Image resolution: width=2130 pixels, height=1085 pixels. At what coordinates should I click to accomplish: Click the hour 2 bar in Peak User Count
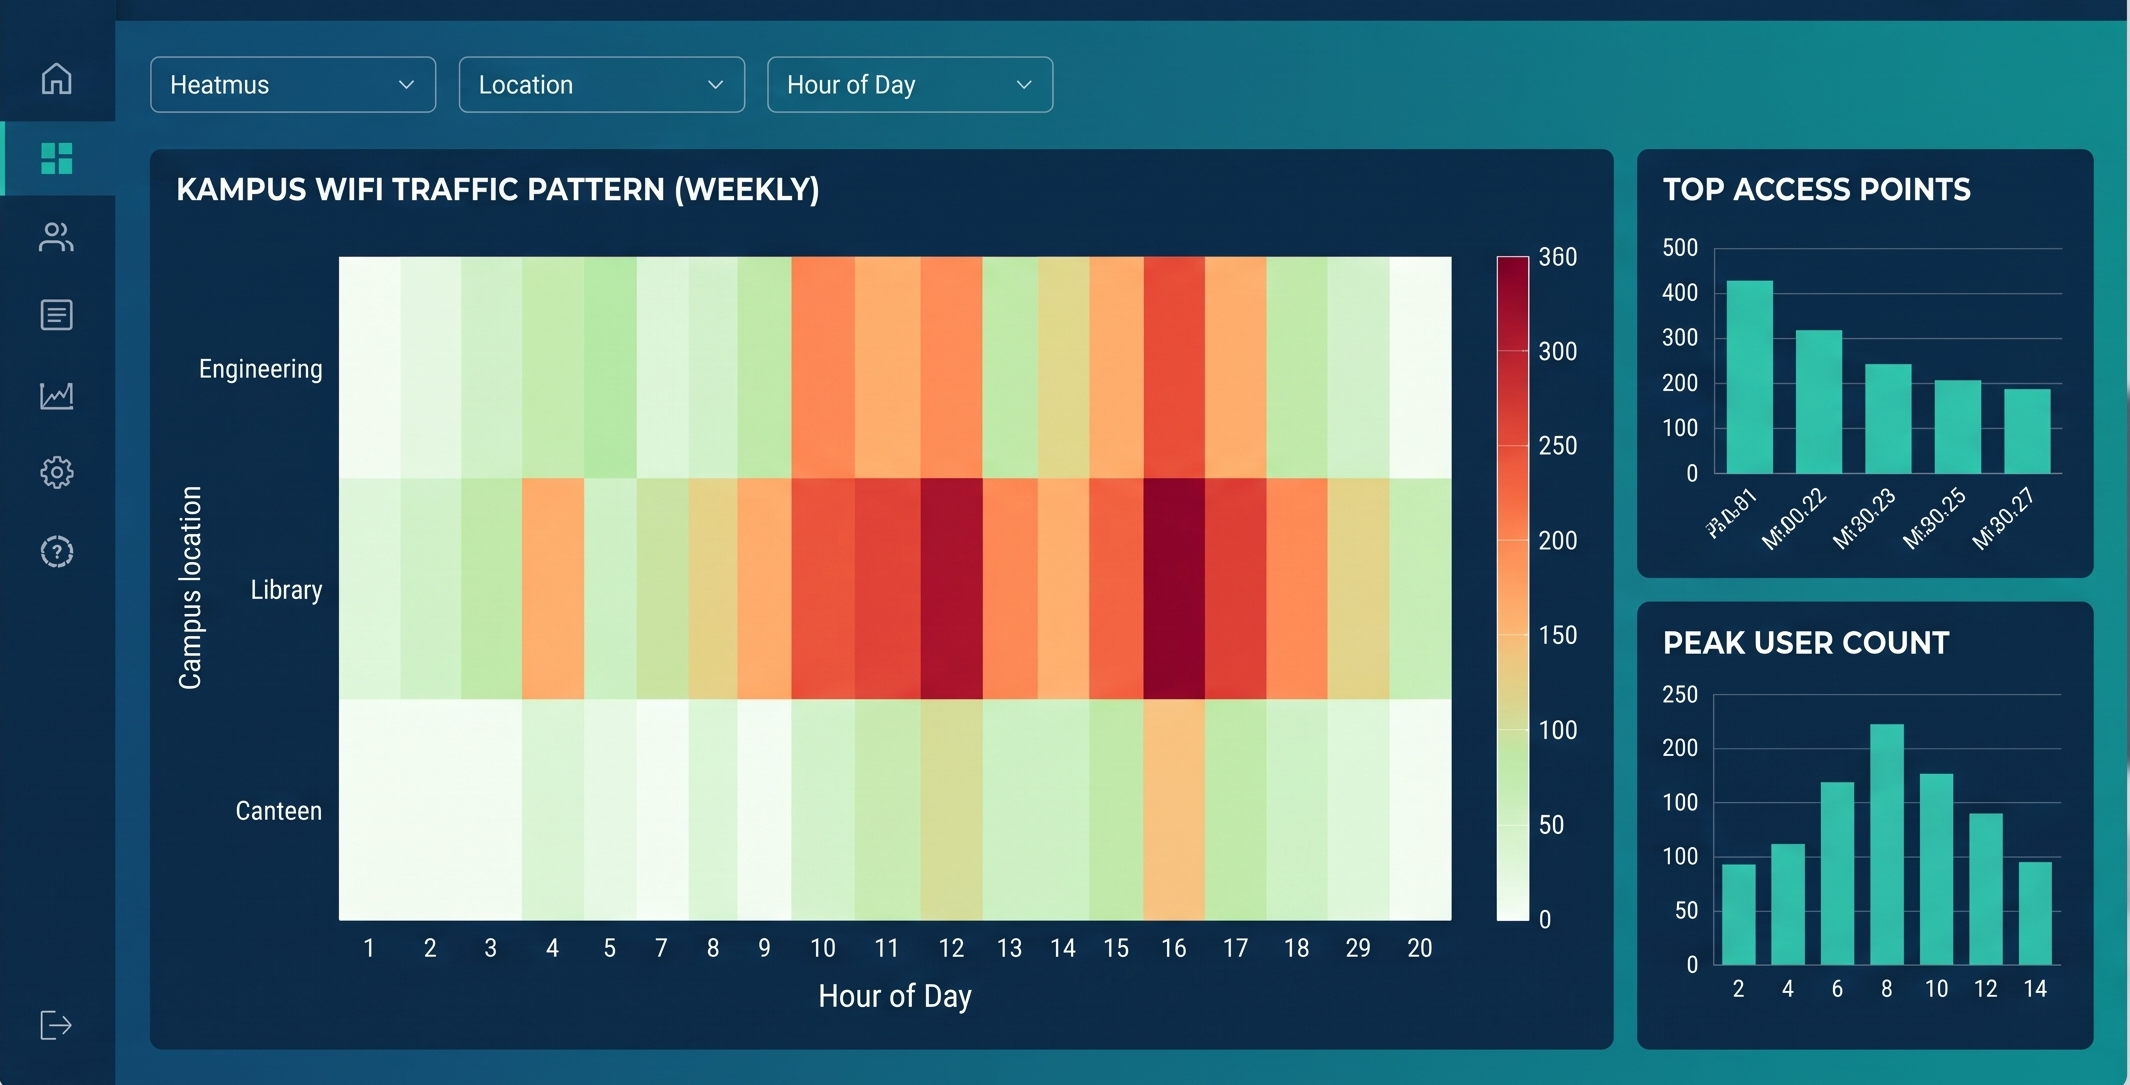(x=1739, y=914)
